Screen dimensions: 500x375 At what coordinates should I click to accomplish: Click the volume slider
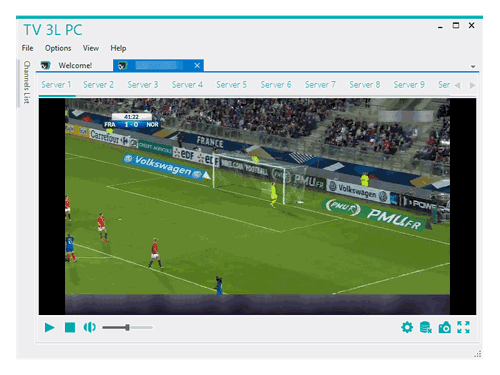click(128, 328)
